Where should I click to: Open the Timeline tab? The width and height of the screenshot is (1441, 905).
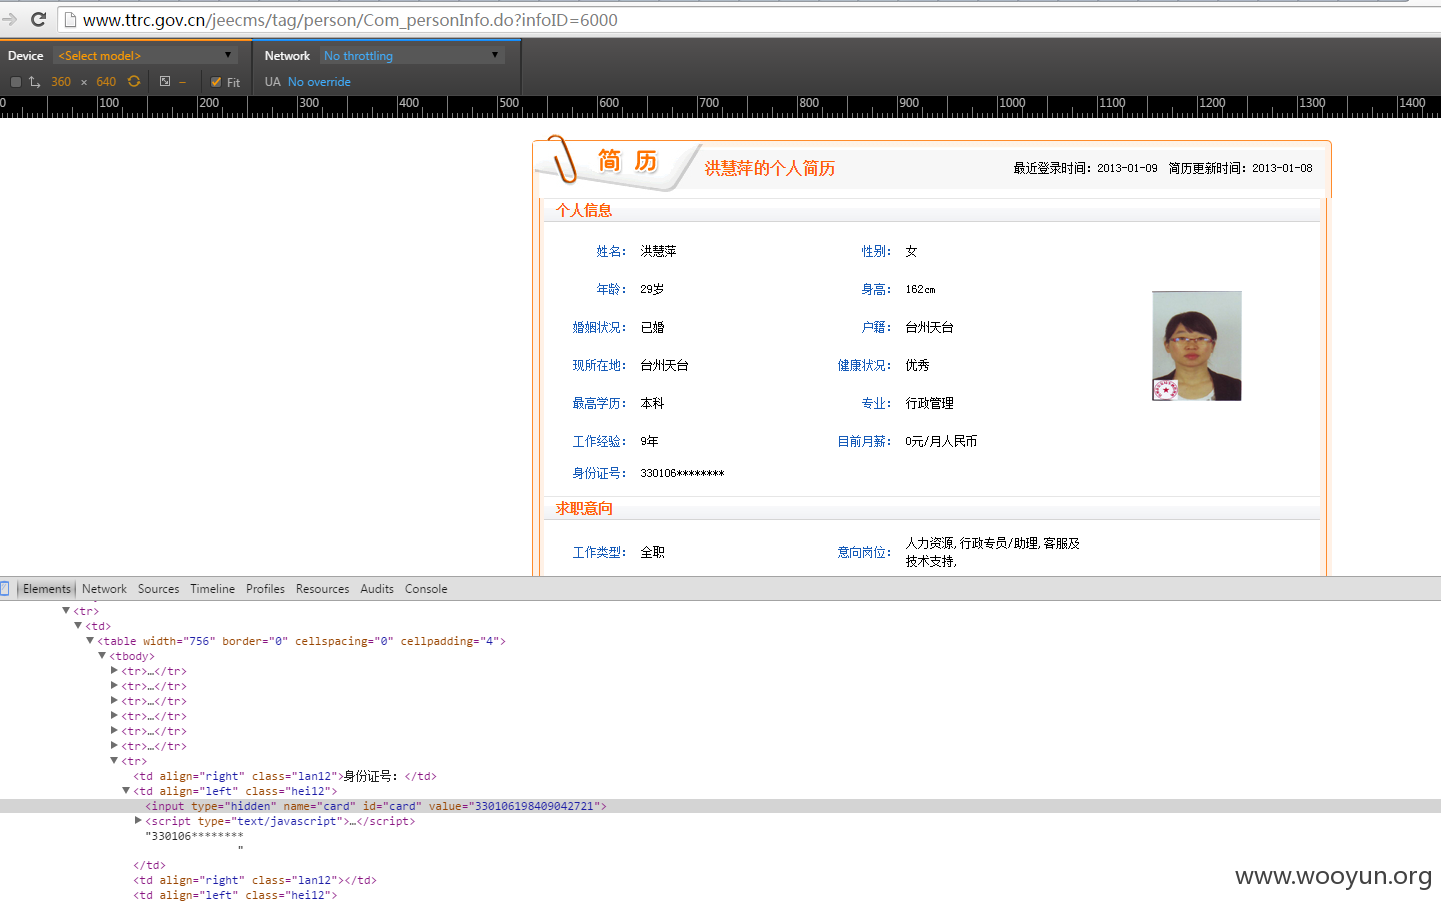pos(212,589)
